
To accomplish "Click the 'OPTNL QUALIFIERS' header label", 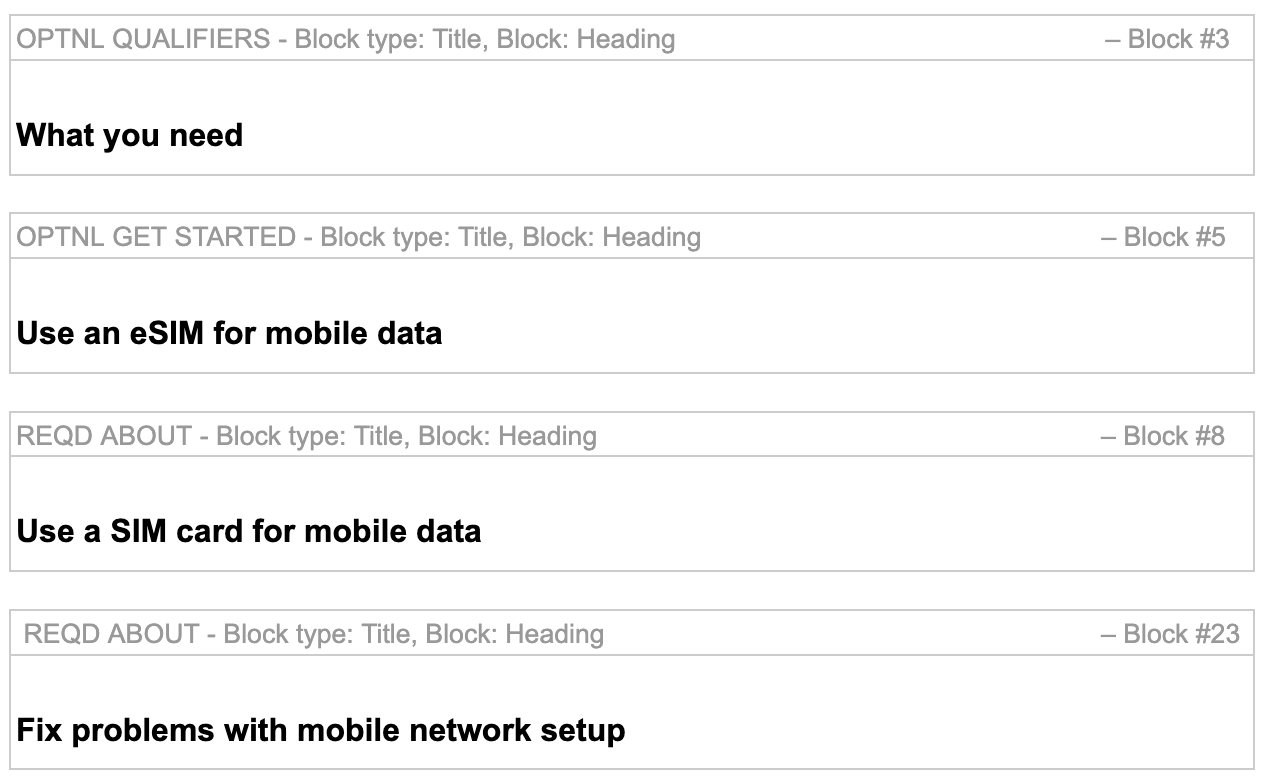I will click(143, 39).
